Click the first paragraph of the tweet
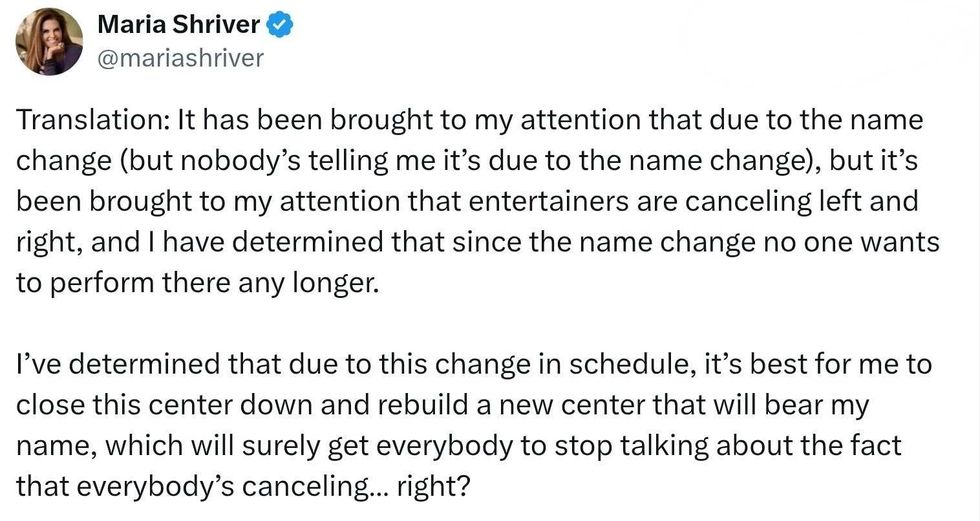The image size is (980, 521). point(470,202)
